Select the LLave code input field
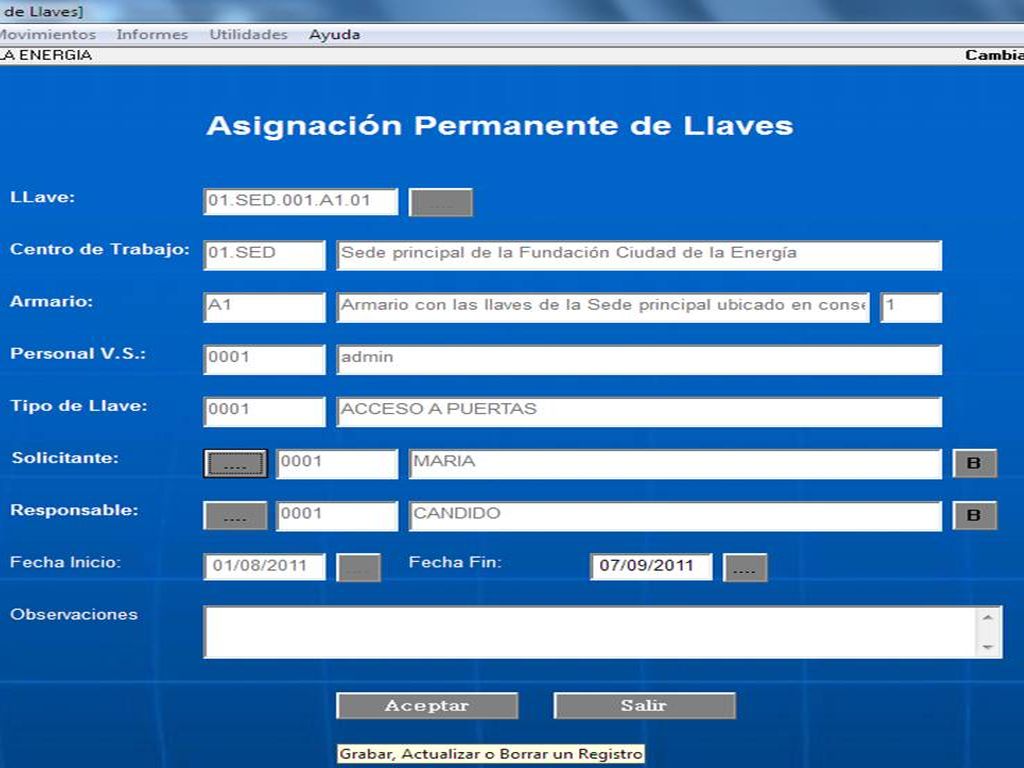Screen dimensions: 1024x768 300,201
